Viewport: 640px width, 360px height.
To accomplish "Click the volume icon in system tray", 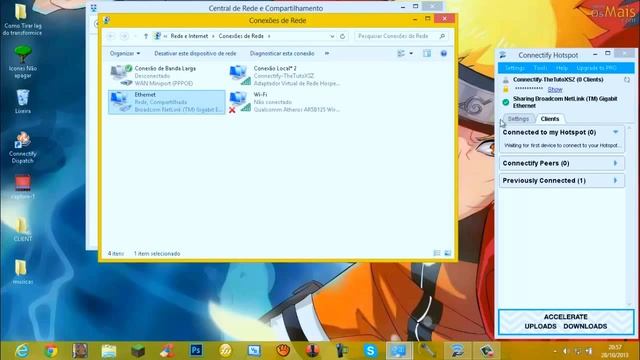I will pyautogui.click(x=566, y=351).
